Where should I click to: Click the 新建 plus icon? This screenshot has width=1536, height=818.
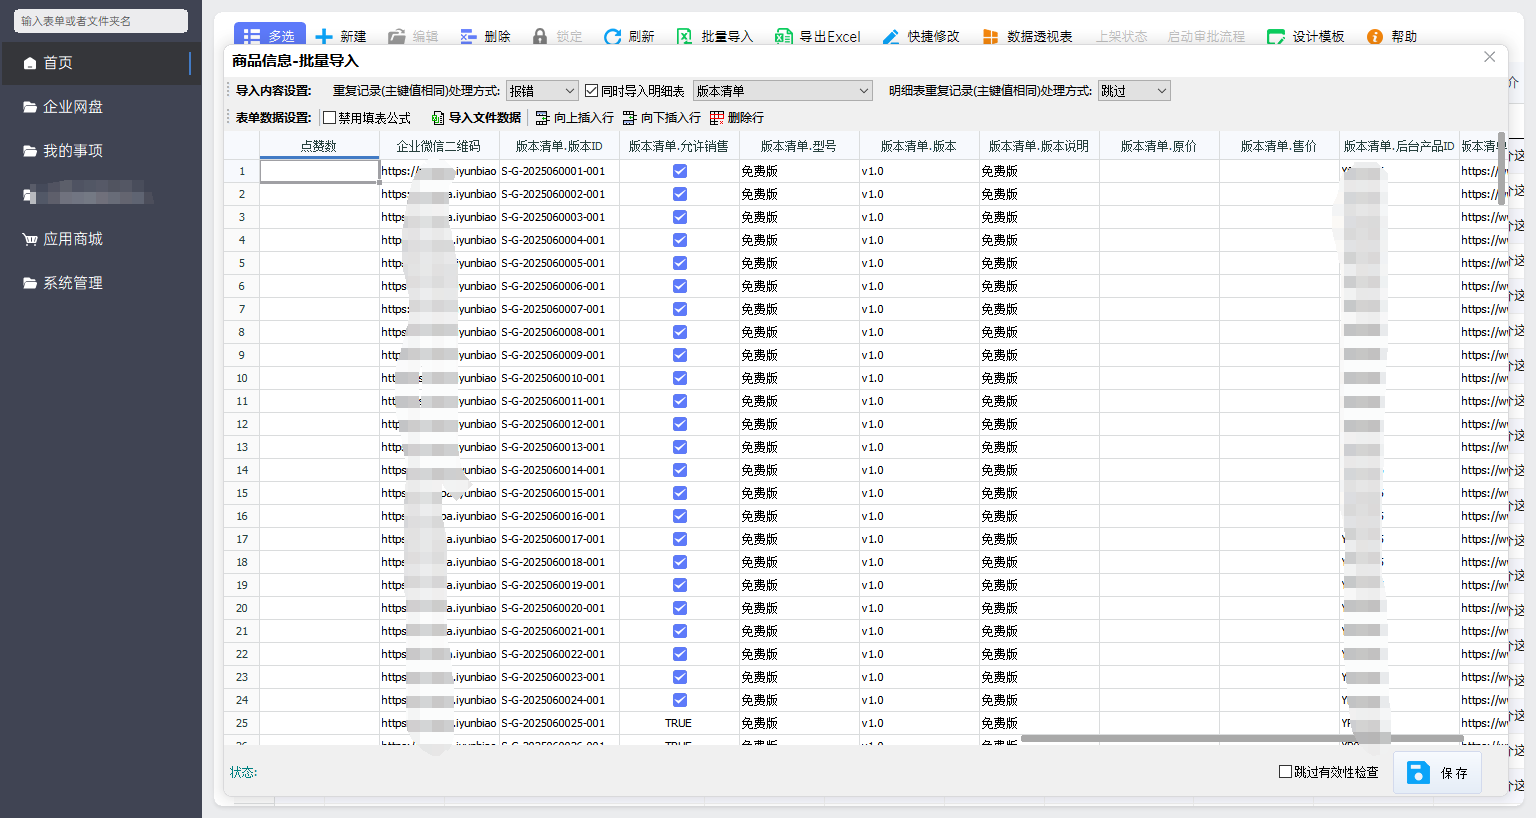pos(324,37)
